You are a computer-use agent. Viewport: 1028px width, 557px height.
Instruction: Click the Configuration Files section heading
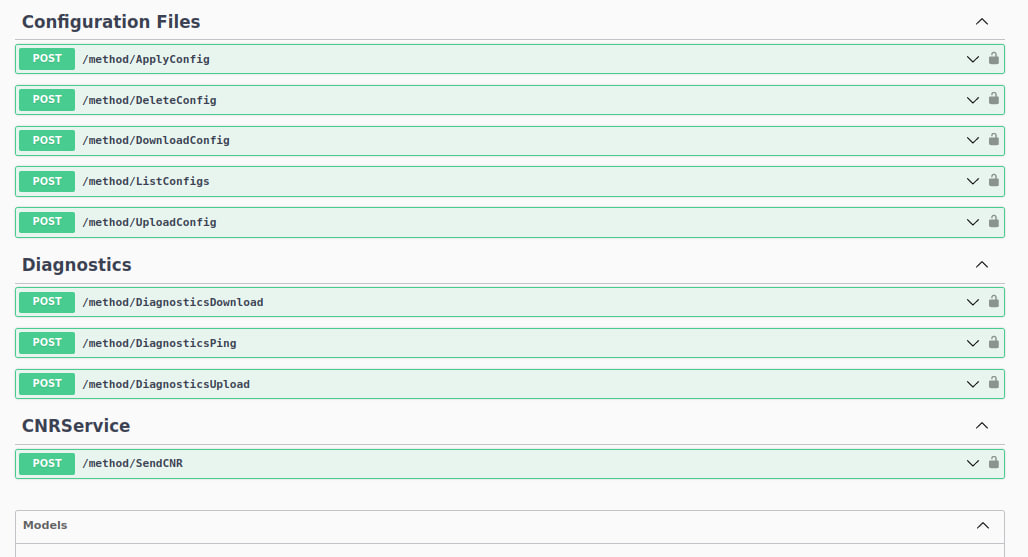pos(111,22)
